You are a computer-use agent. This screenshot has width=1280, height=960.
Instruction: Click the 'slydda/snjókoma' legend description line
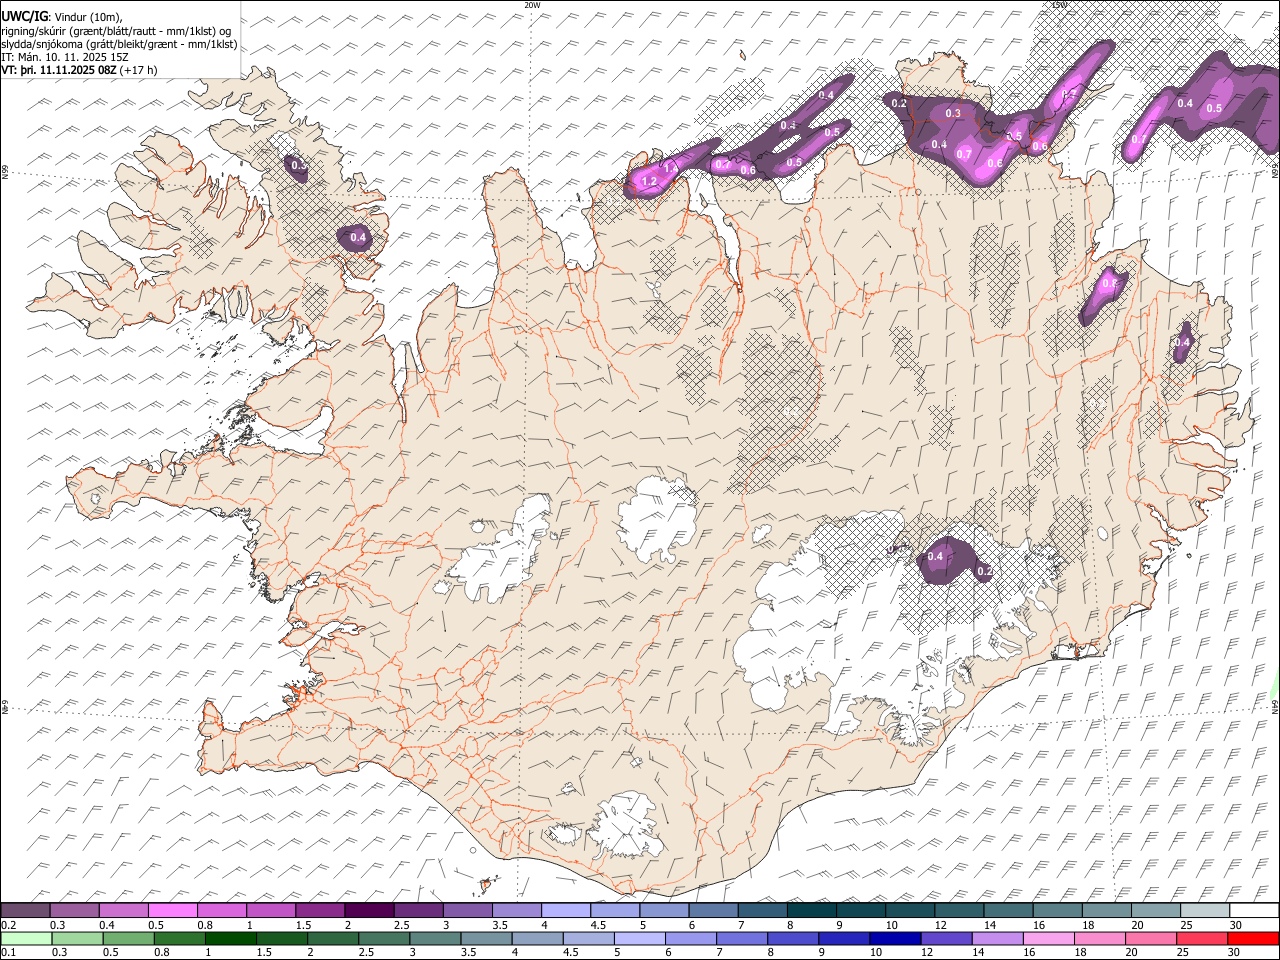coord(119,44)
